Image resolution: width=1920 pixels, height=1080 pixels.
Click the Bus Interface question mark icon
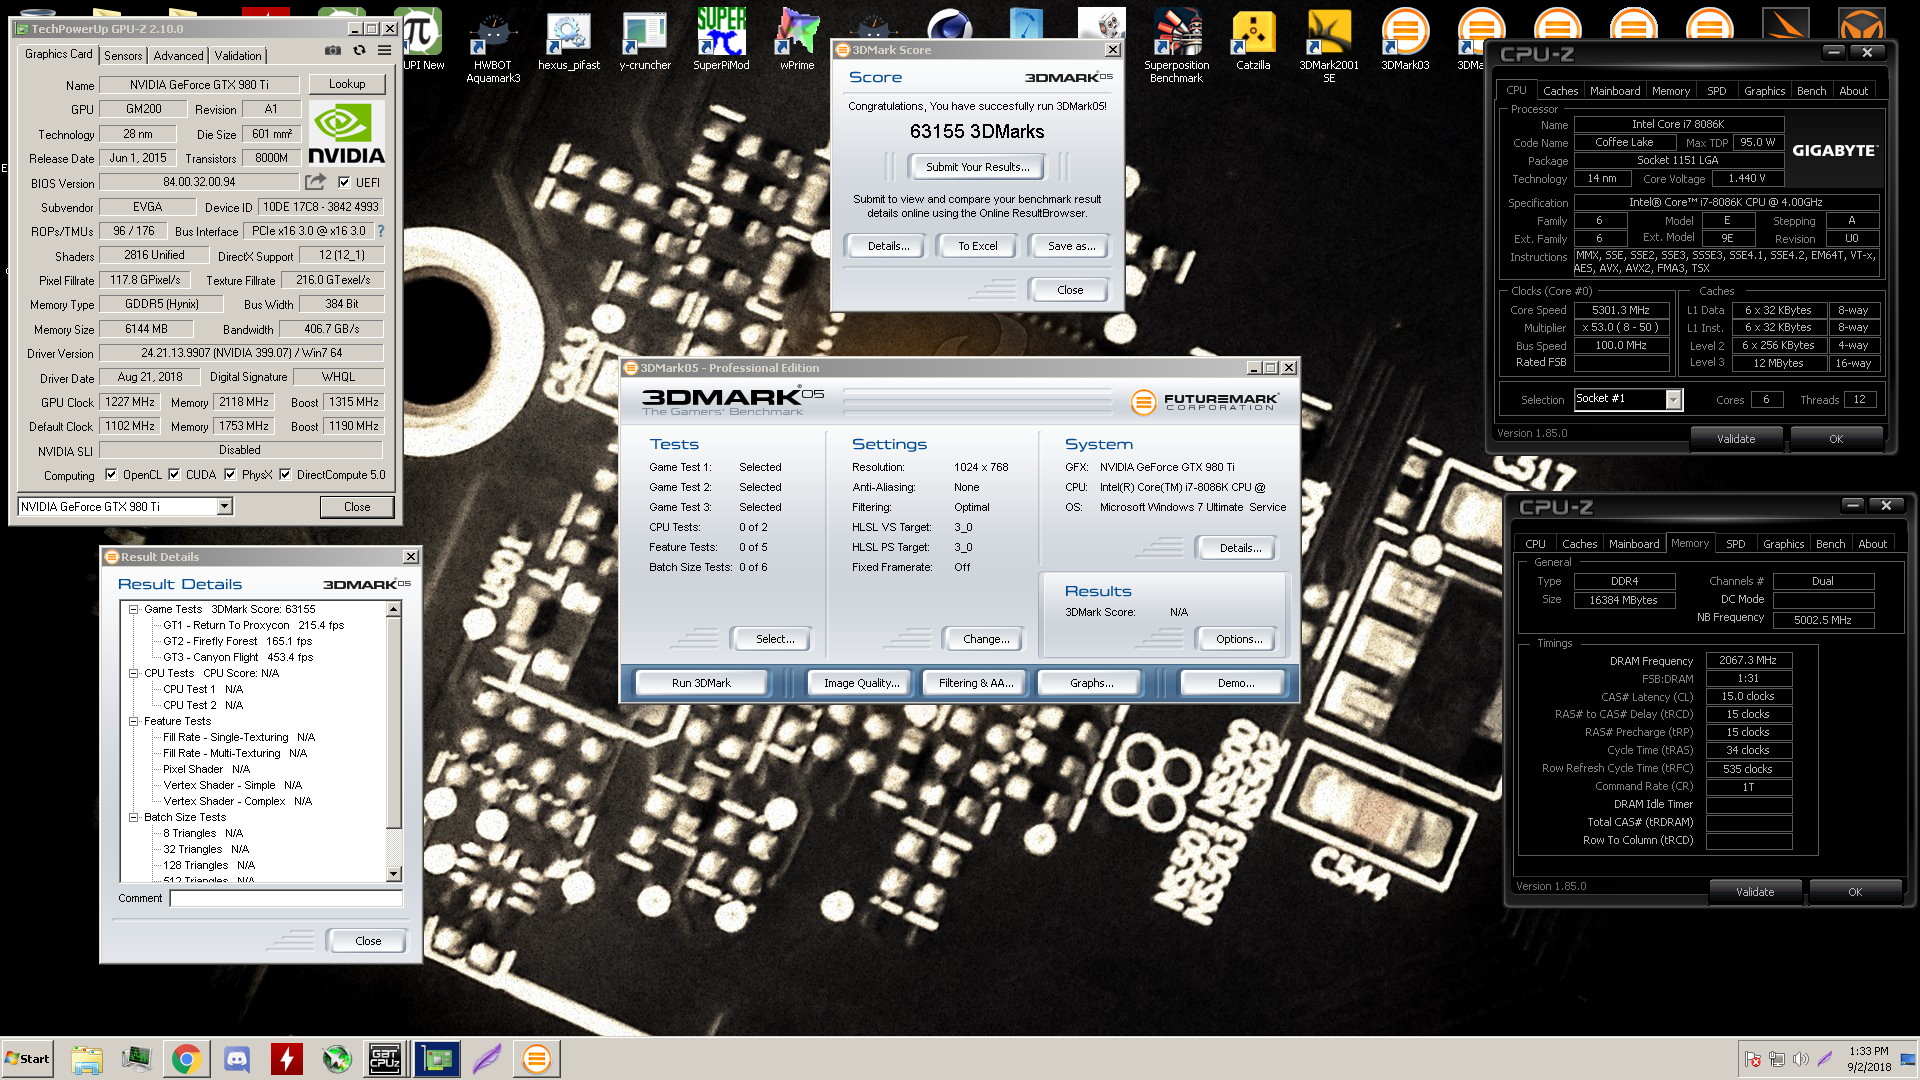380,231
